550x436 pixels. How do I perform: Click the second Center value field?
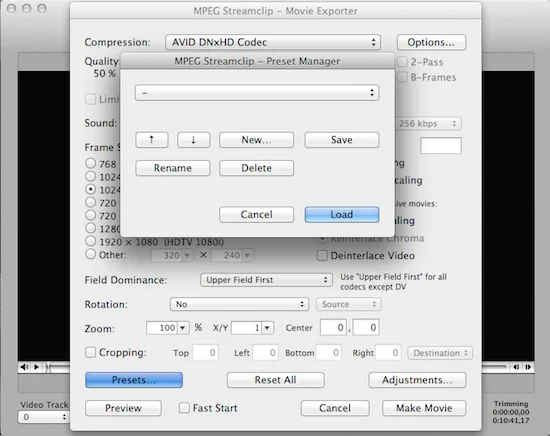(x=366, y=328)
